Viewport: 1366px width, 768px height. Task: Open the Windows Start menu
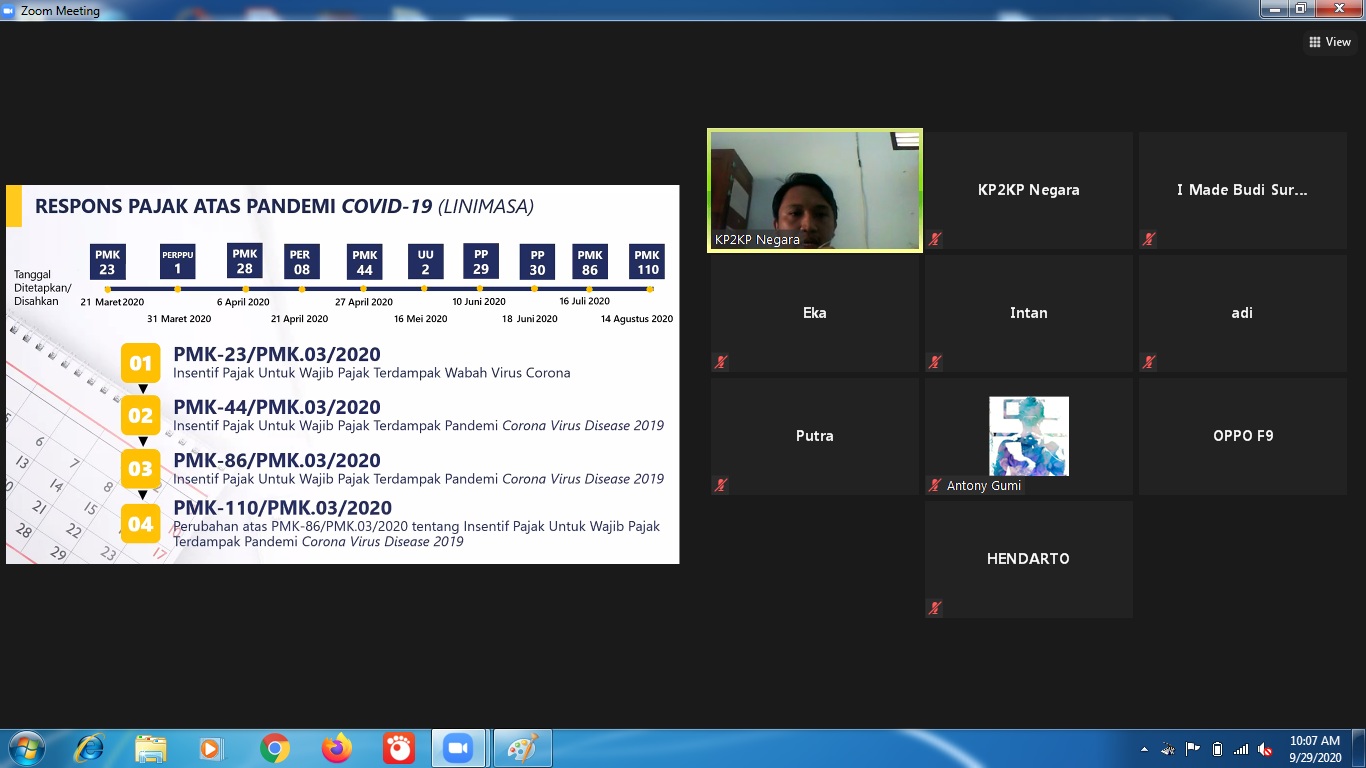(x=26, y=748)
